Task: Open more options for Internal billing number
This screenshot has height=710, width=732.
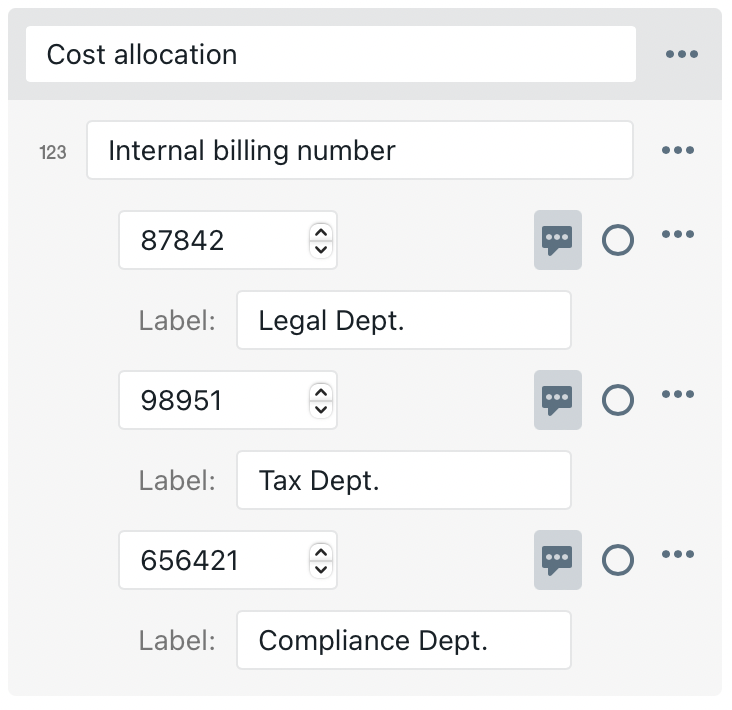Action: point(677,150)
